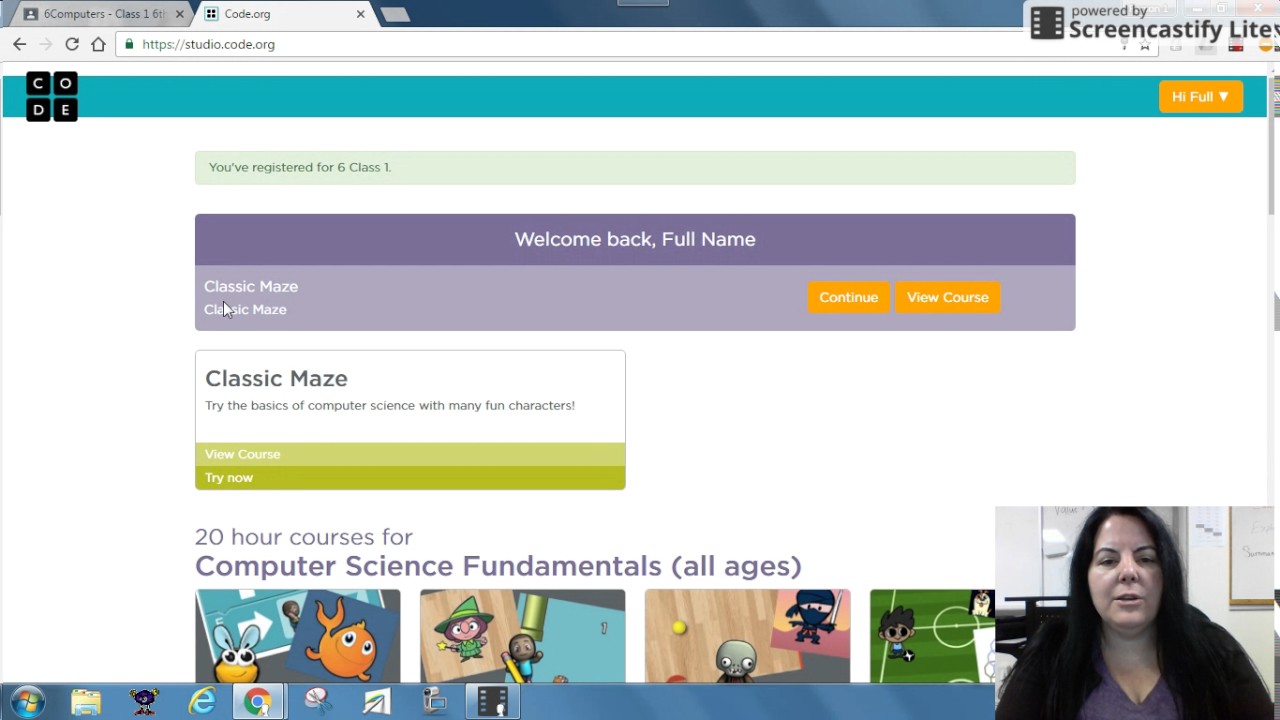
Task: Launch Internet Explorer from taskbar
Action: 202,702
